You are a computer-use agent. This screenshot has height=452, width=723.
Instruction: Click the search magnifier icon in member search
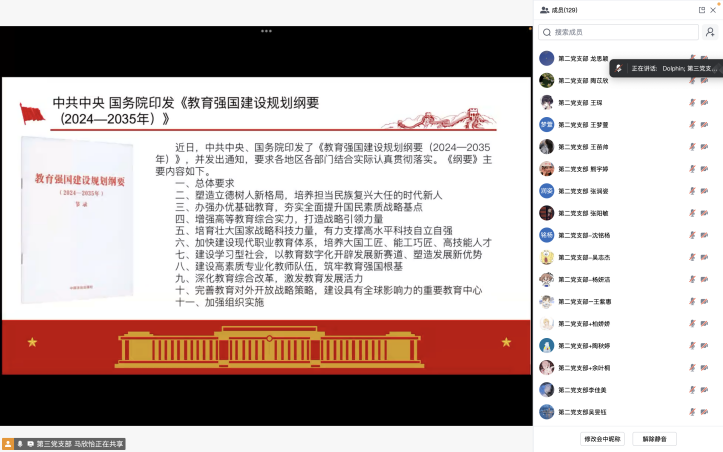(x=547, y=32)
